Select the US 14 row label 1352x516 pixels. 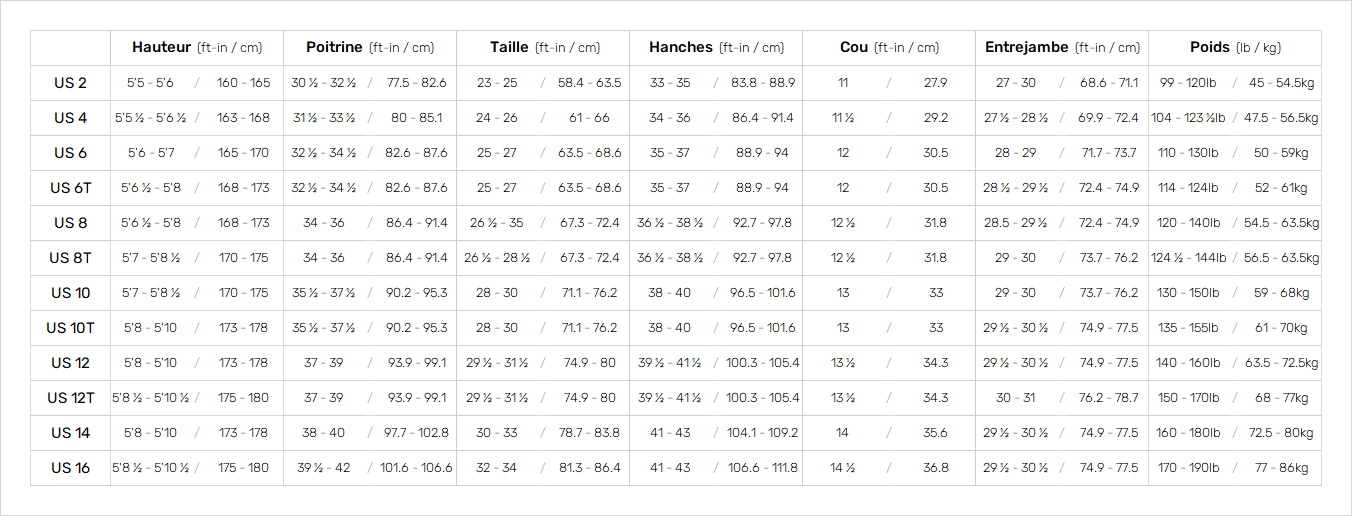pyautogui.click(x=70, y=433)
